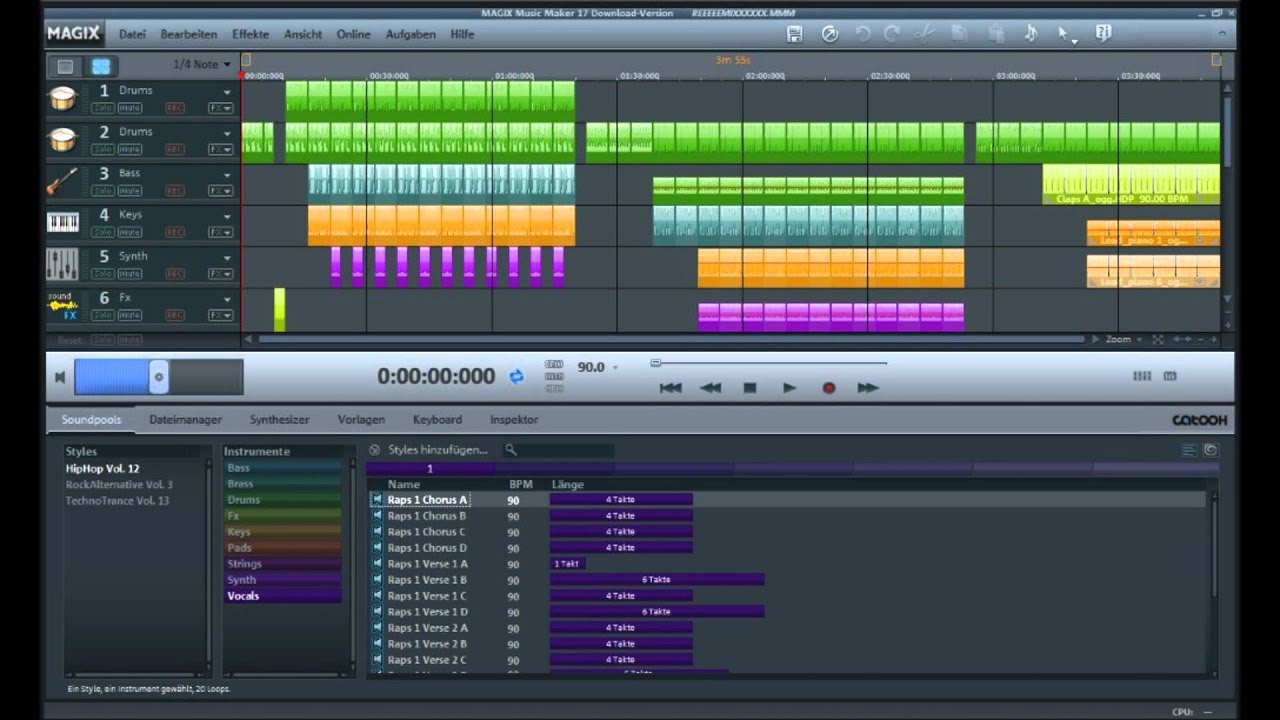Click the scissors cut icon
Image resolution: width=1280 pixels, height=720 pixels.
(x=925, y=34)
